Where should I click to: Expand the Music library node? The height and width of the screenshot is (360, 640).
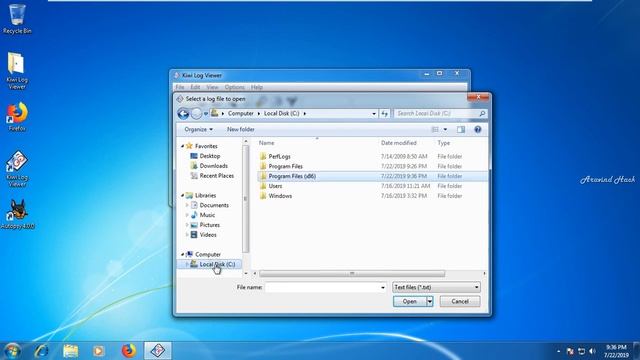click(x=187, y=215)
